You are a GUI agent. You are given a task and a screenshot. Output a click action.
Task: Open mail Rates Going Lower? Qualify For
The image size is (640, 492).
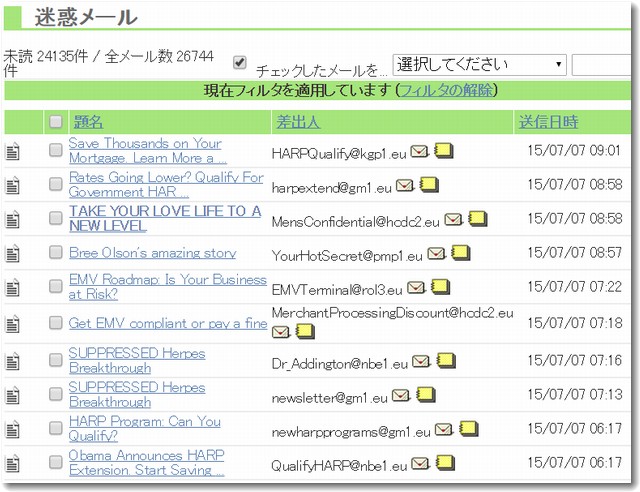(166, 185)
